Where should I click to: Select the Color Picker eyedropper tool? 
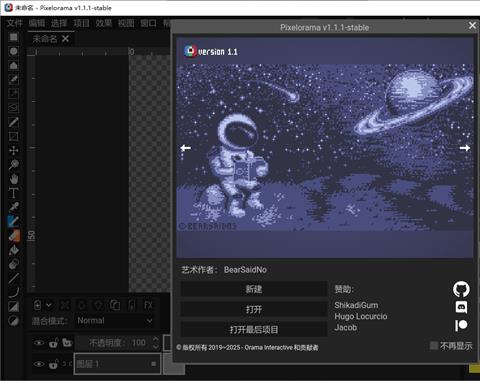click(13, 207)
